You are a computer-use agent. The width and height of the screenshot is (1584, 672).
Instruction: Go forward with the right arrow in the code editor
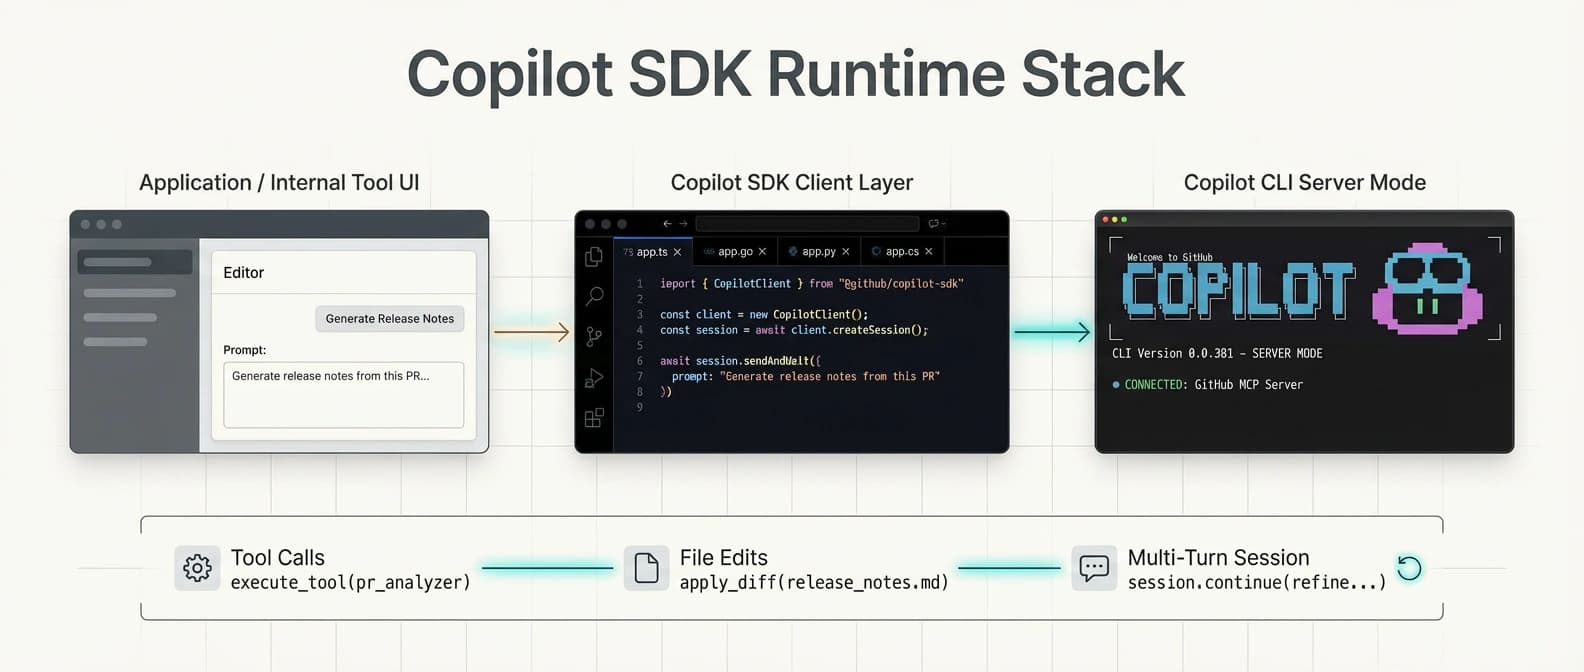tap(684, 224)
